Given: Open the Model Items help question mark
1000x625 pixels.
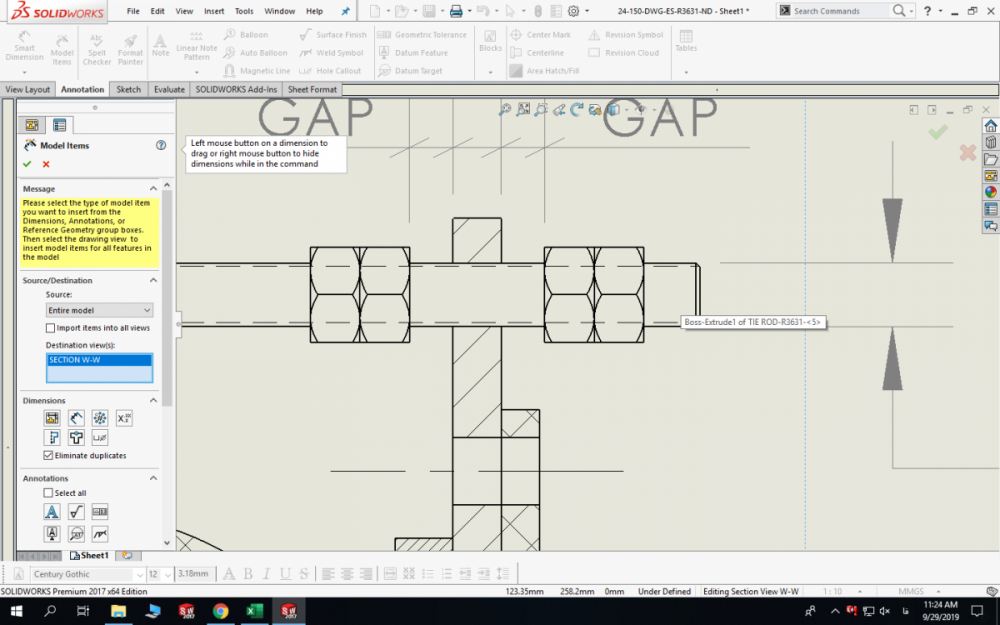Looking at the screenshot, I should click(161, 145).
